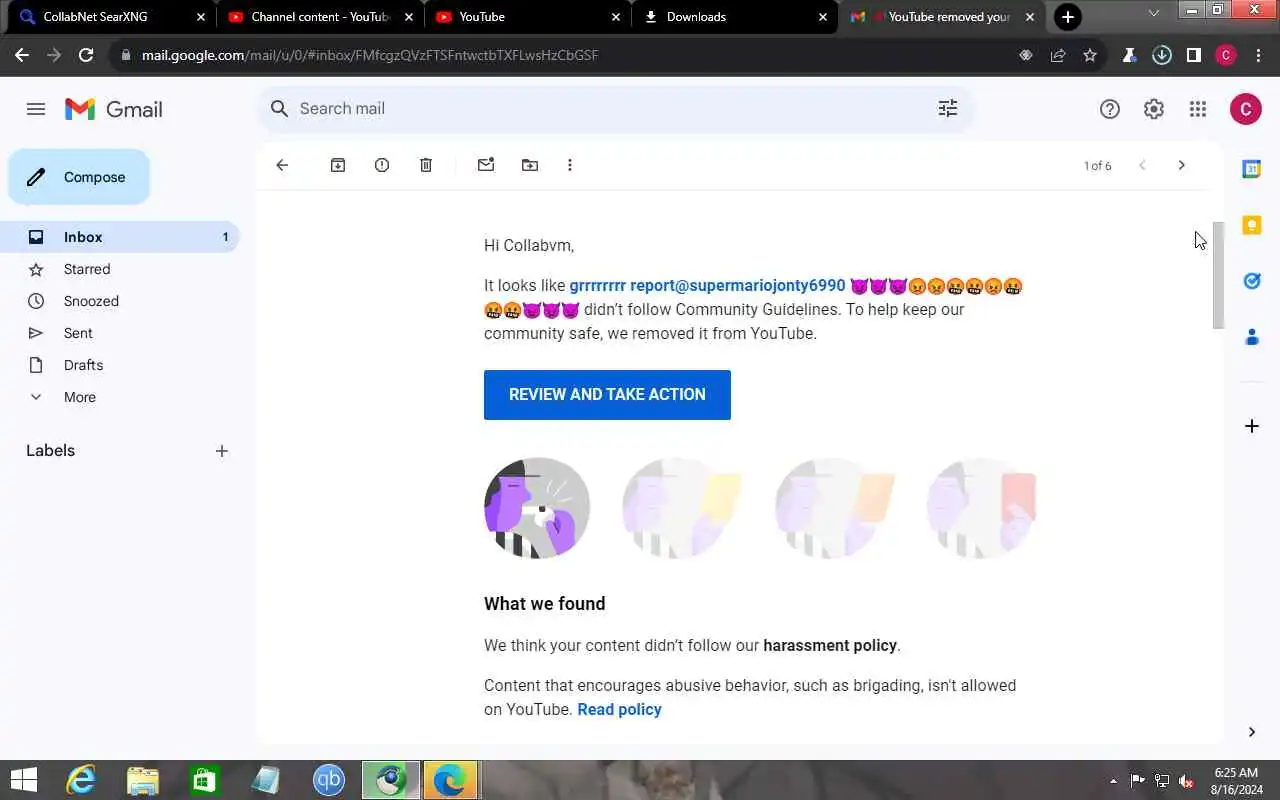Hide the side panel chevron
The width and height of the screenshot is (1280, 800).
pyautogui.click(x=1251, y=732)
